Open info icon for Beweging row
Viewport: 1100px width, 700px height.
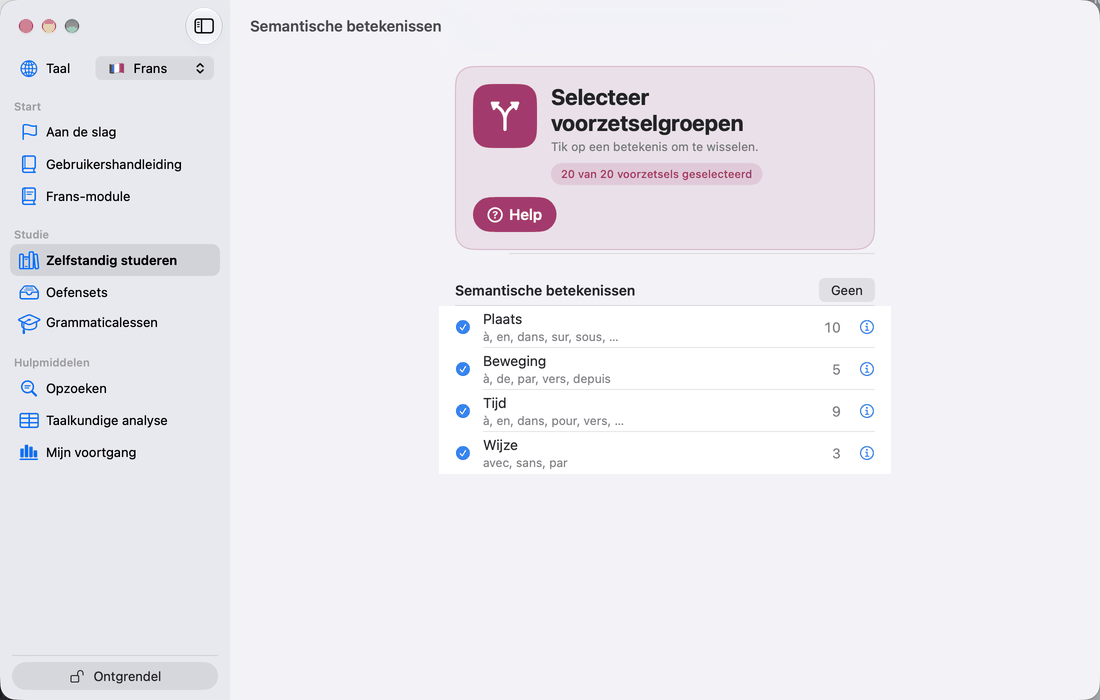(x=866, y=369)
